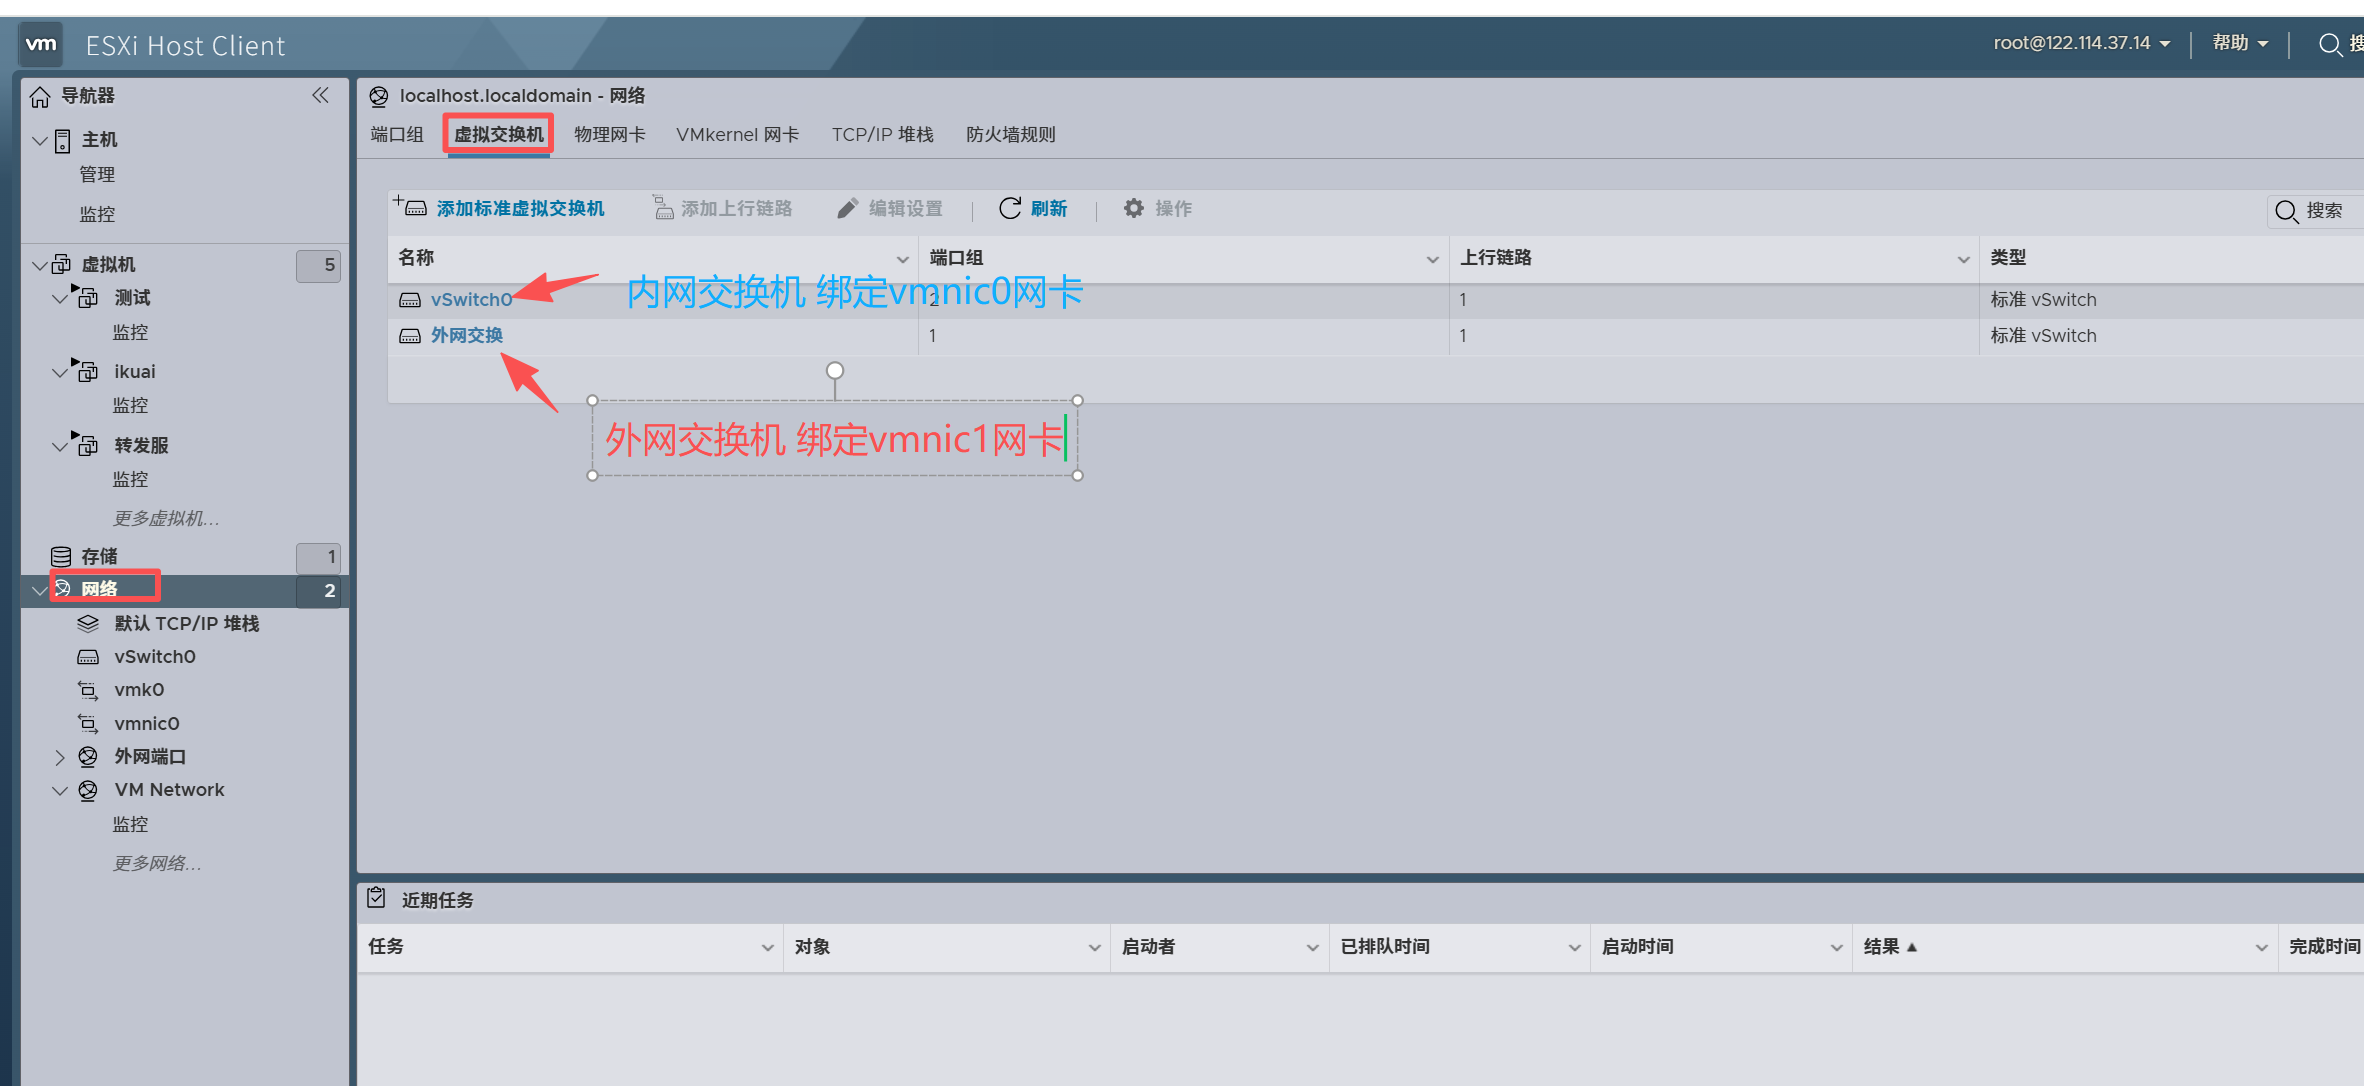Collapse the navigator panel with double-chevron icon
This screenshot has width=2364, height=1086.
click(320, 95)
